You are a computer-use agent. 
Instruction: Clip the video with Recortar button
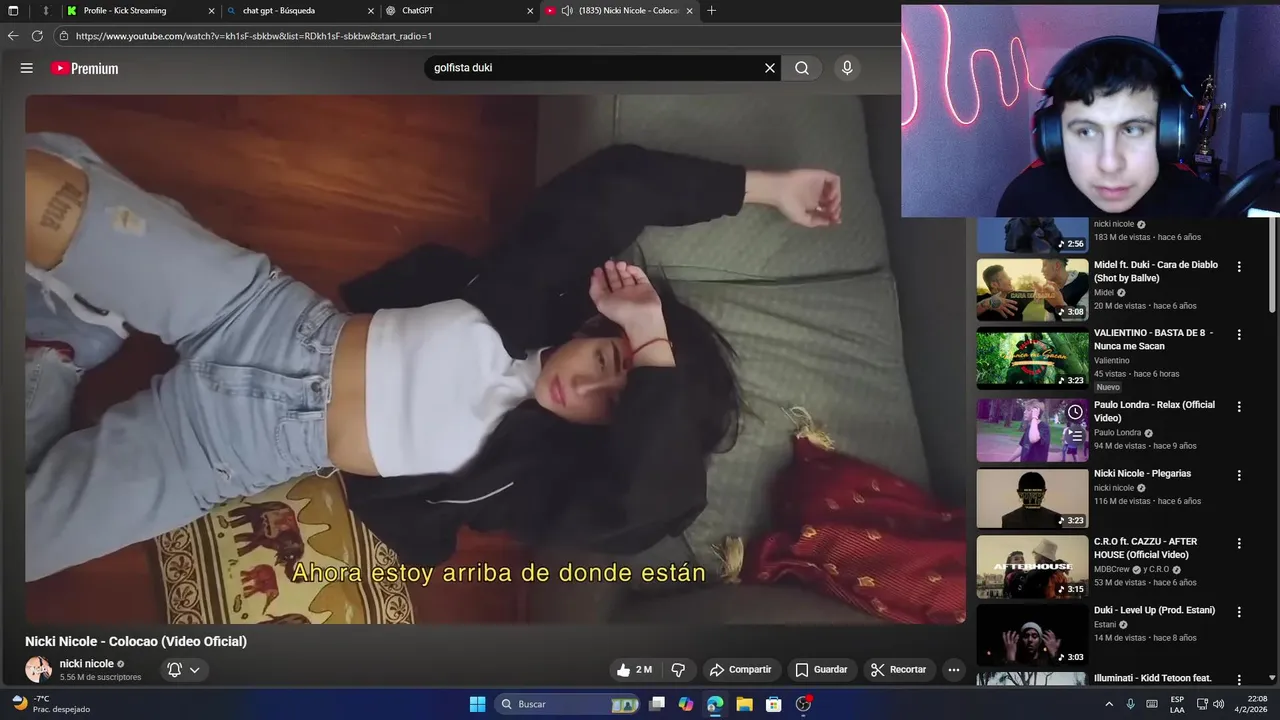pos(898,670)
